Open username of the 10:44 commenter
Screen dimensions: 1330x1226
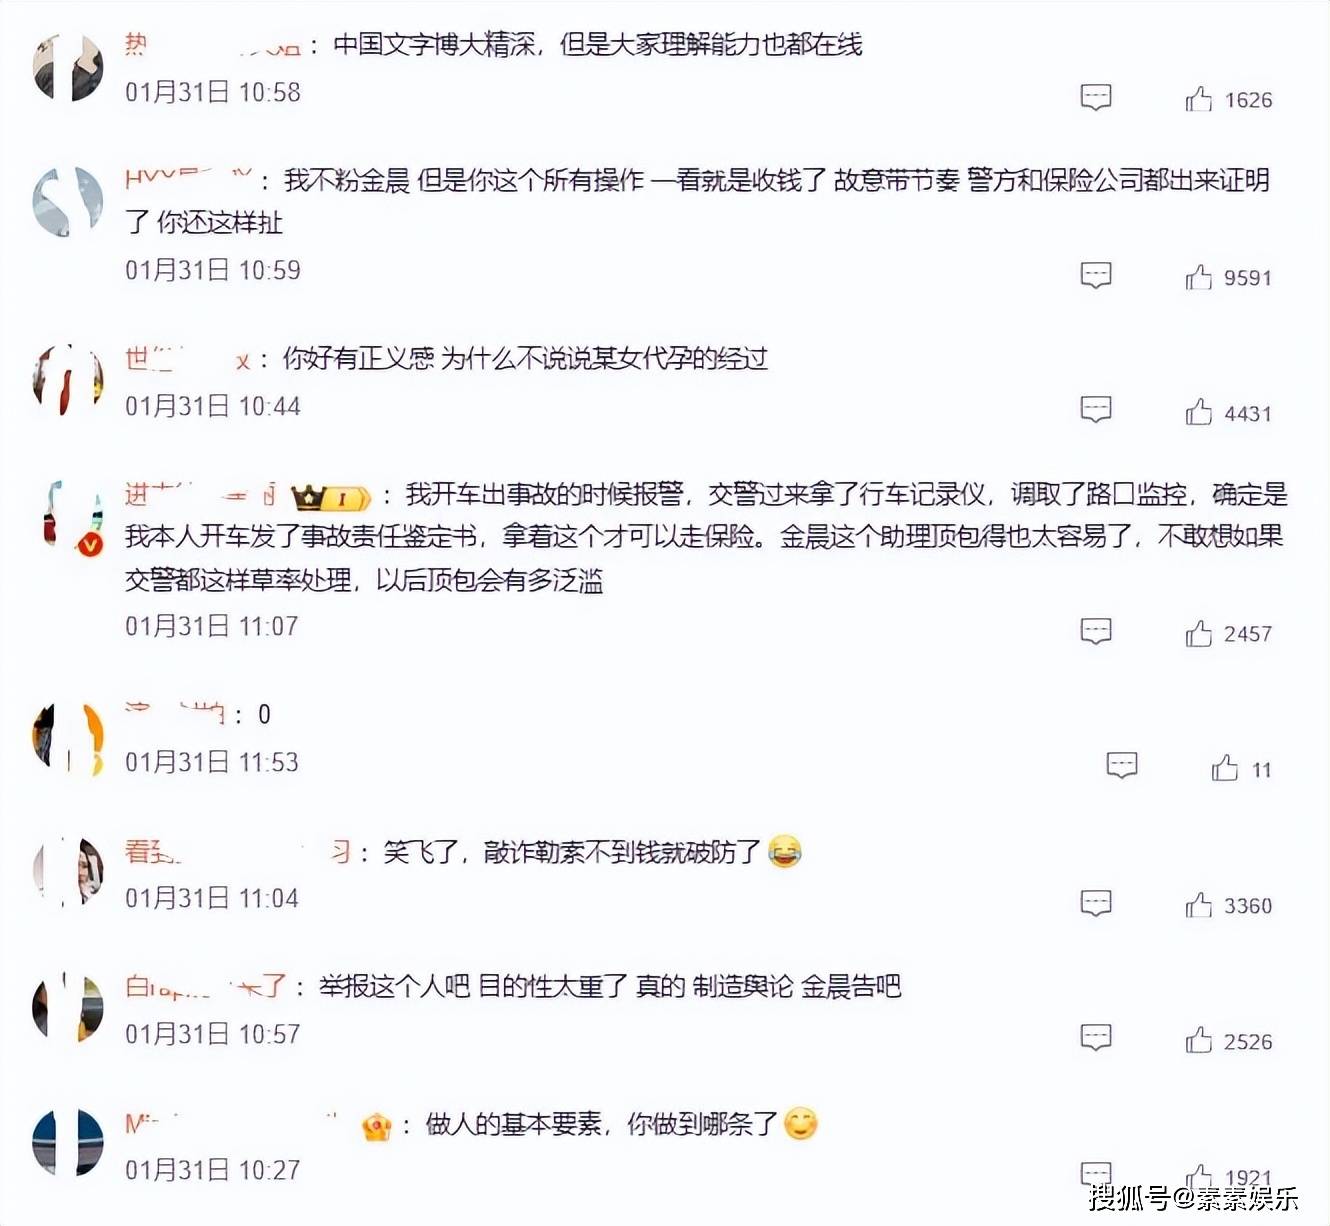coord(188,359)
